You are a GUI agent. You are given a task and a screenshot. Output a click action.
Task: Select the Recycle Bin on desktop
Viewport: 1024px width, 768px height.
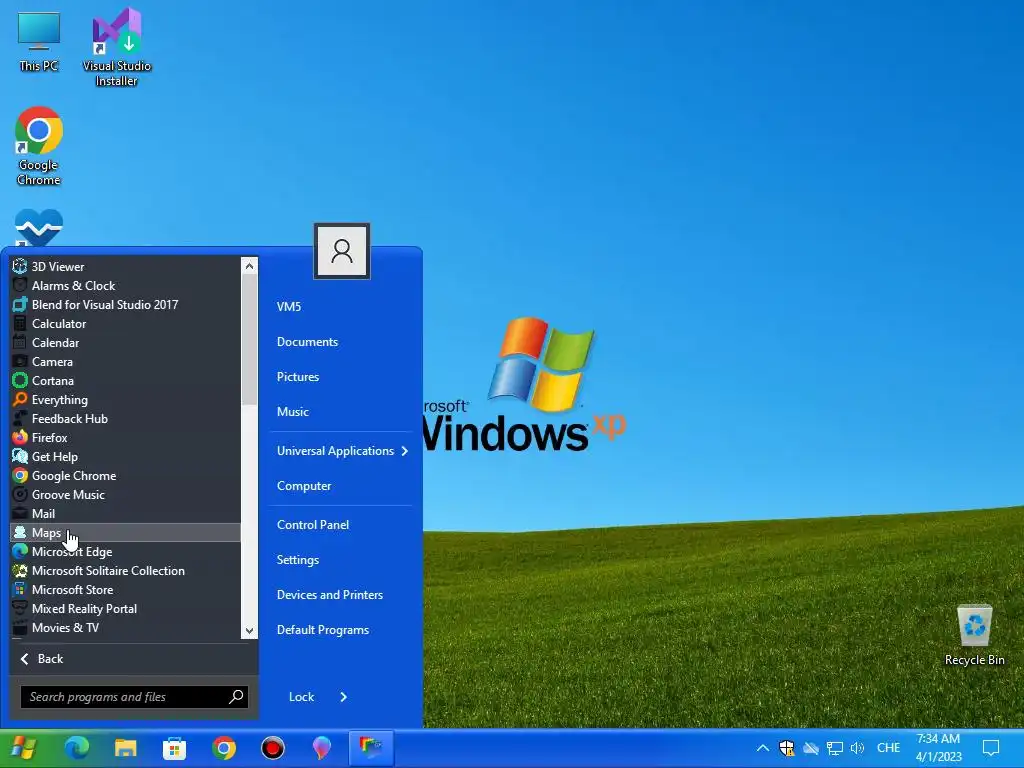[974, 635]
